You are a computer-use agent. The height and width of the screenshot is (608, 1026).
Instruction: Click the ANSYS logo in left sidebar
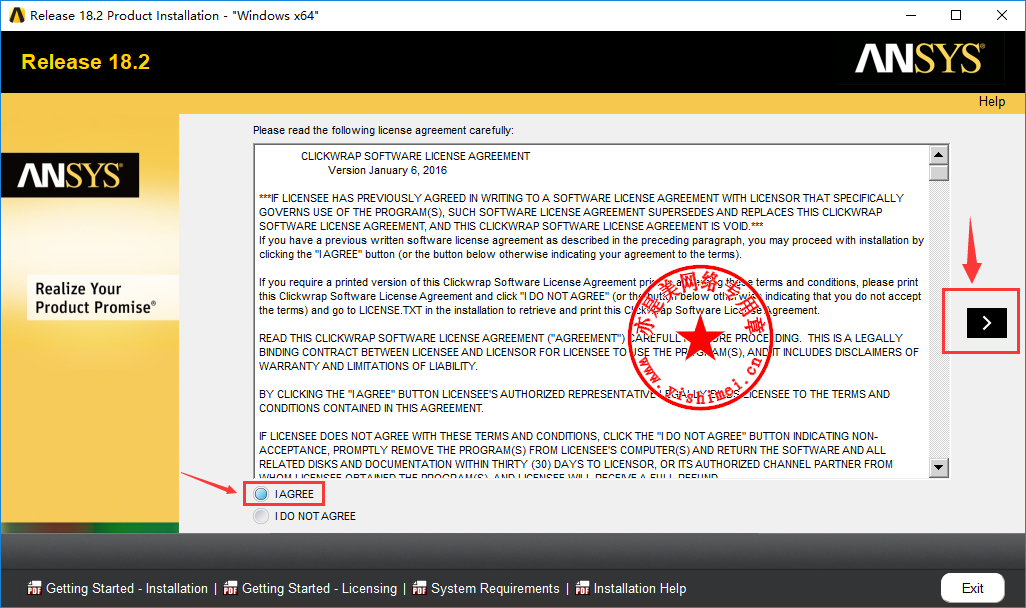(70, 175)
